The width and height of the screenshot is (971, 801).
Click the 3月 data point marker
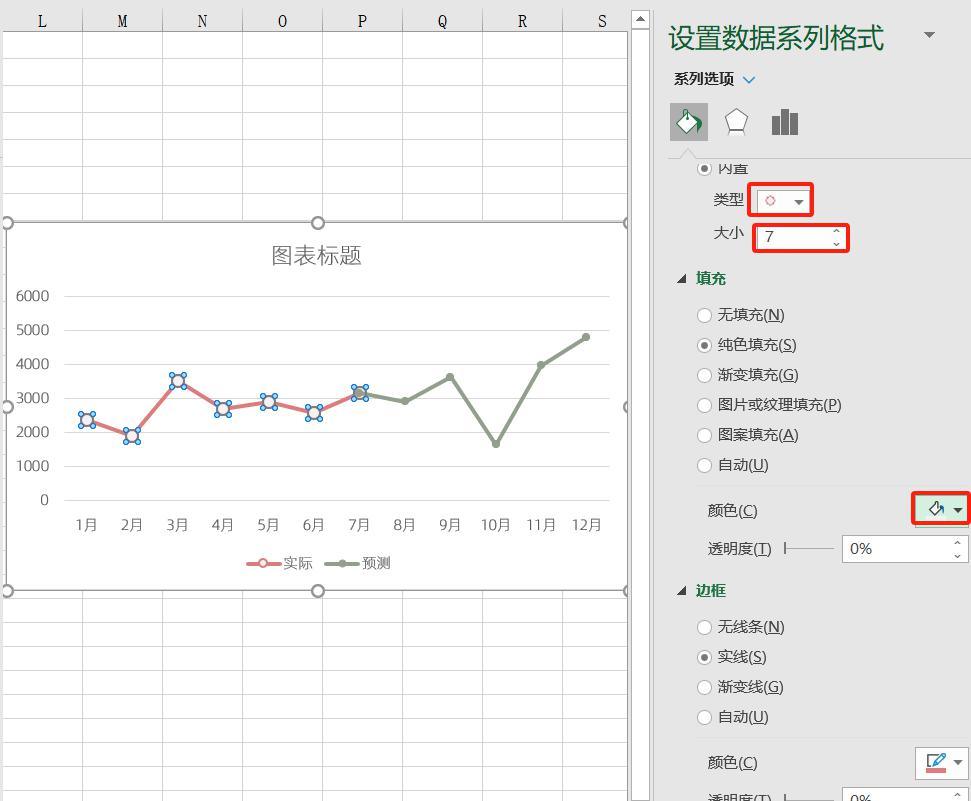click(x=178, y=381)
